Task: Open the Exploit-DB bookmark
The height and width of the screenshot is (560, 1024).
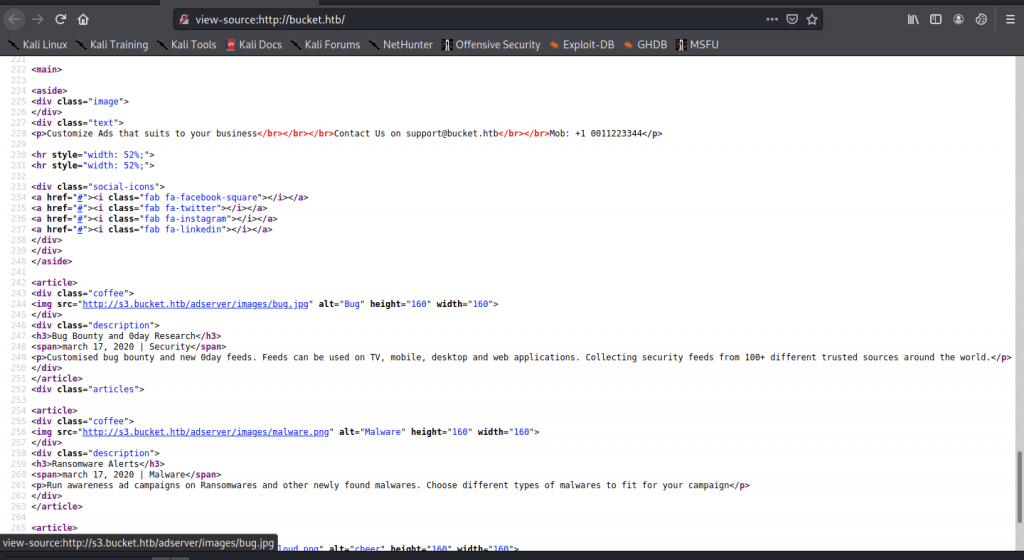Action: point(581,45)
